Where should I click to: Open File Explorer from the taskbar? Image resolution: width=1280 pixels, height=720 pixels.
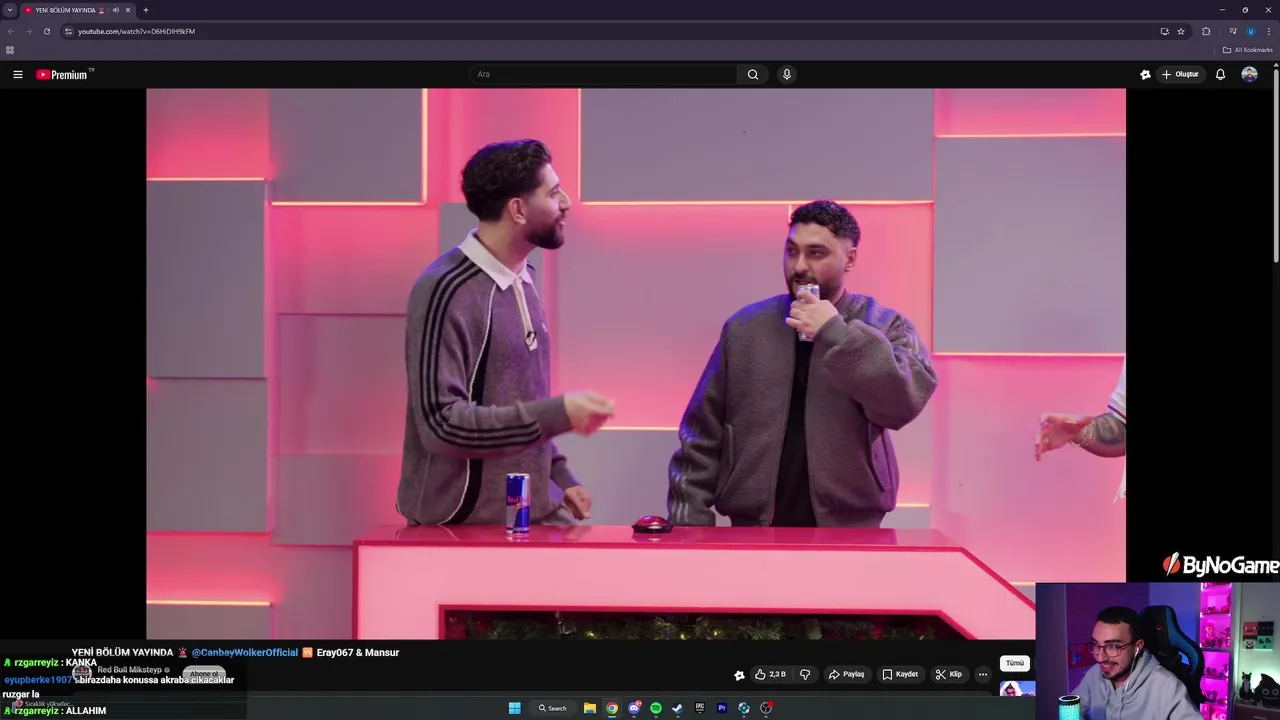590,708
